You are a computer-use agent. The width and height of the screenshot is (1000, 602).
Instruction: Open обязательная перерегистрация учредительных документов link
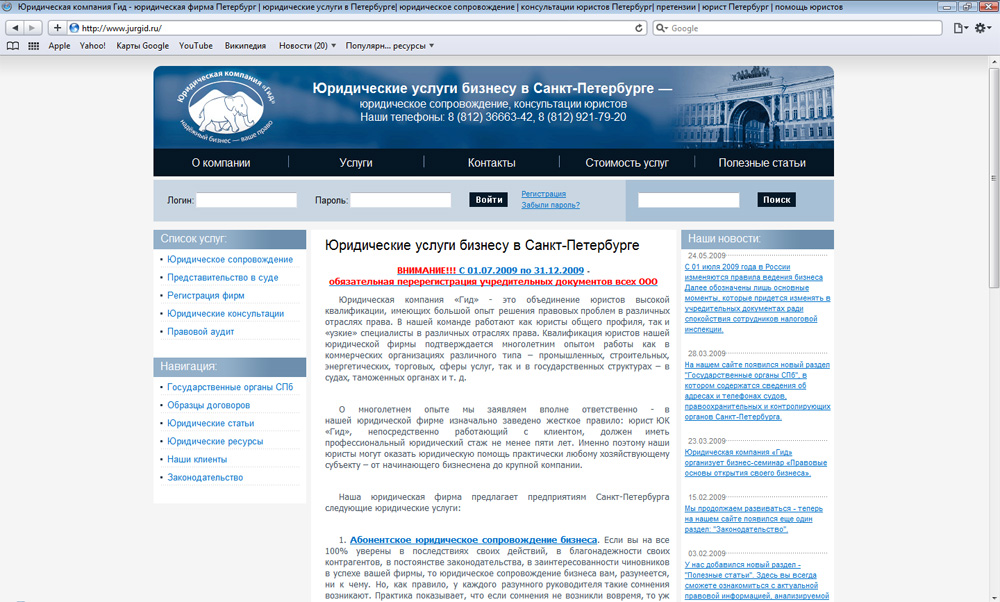pos(493,281)
